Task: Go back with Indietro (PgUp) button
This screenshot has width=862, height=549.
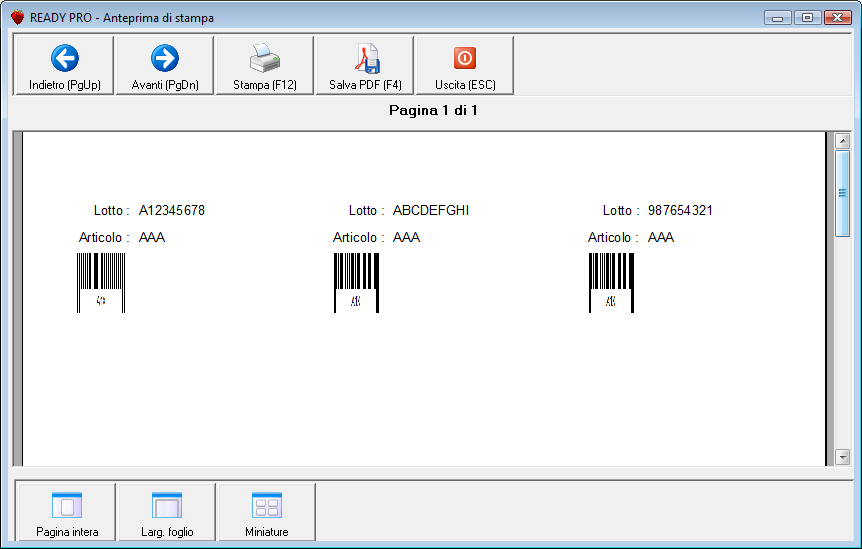Action: 64,65
